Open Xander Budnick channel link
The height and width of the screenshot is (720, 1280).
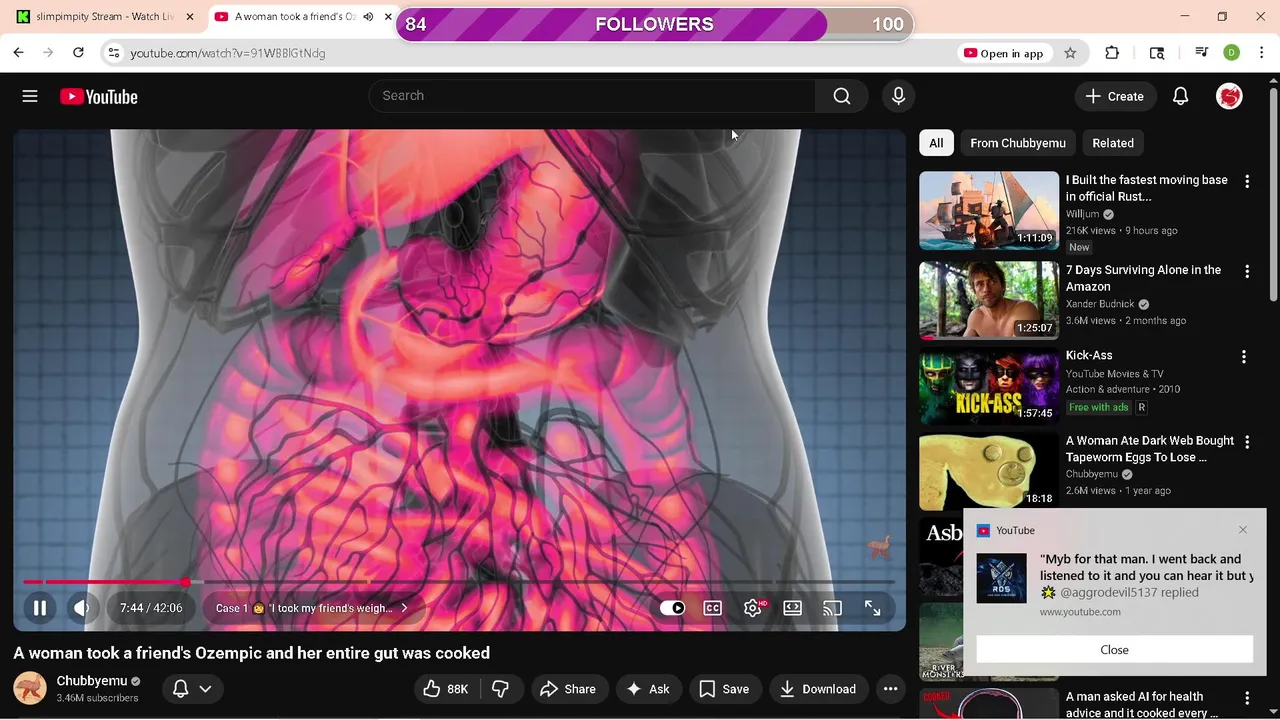(1100, 304)
